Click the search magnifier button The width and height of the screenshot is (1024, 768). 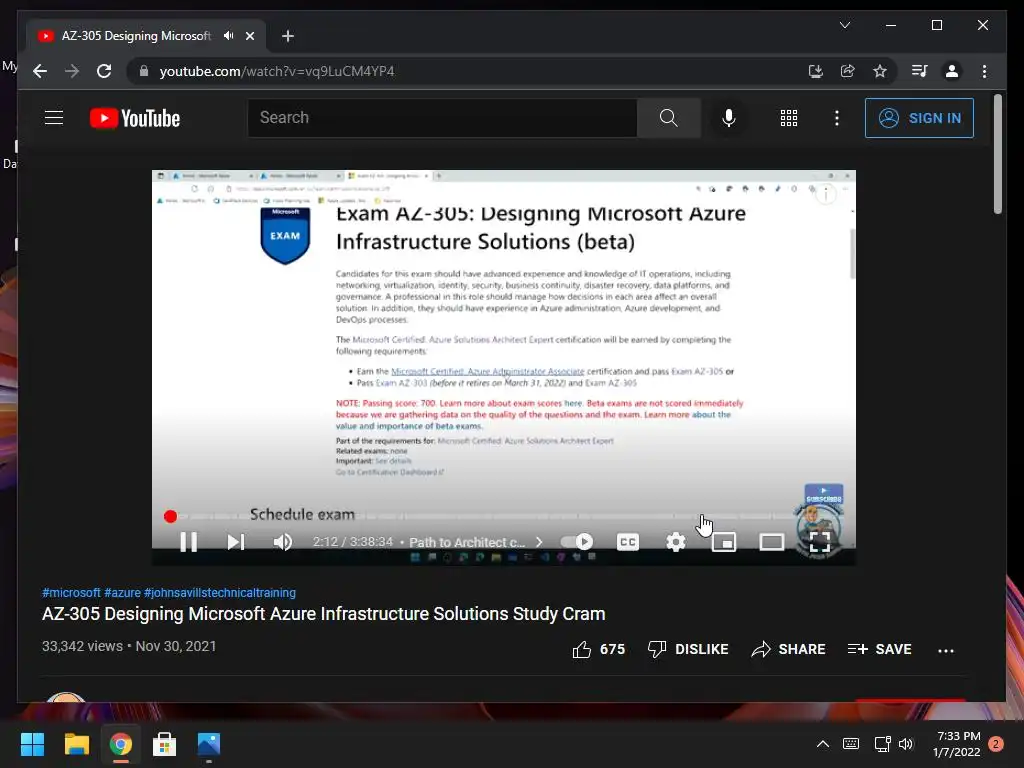point(669,118)
